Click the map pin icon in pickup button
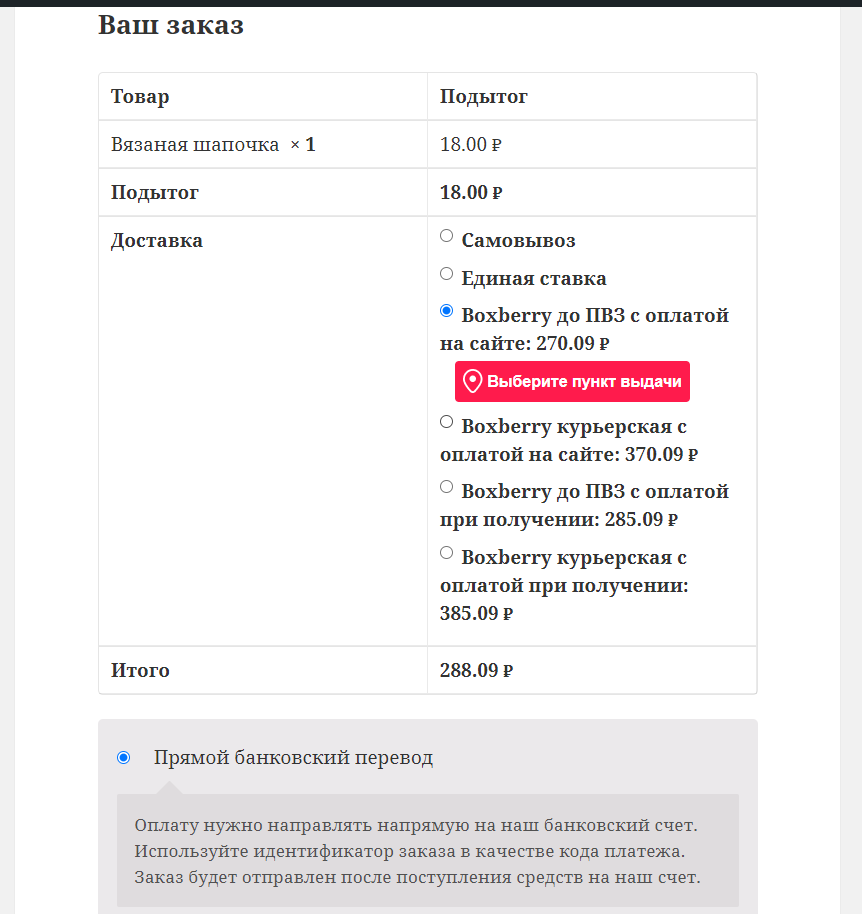The image size is (862, 914). pos(472,382)
